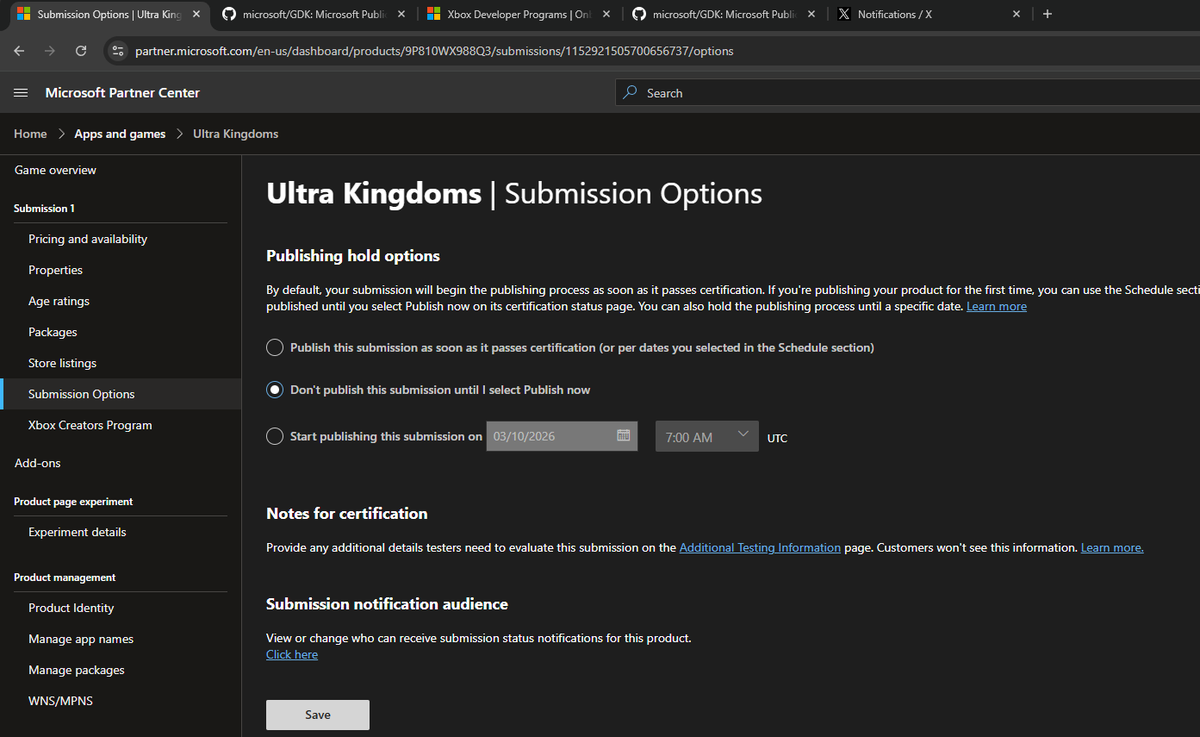
Task: Switch to the Notifications / X tab
Action: point(928,14)
